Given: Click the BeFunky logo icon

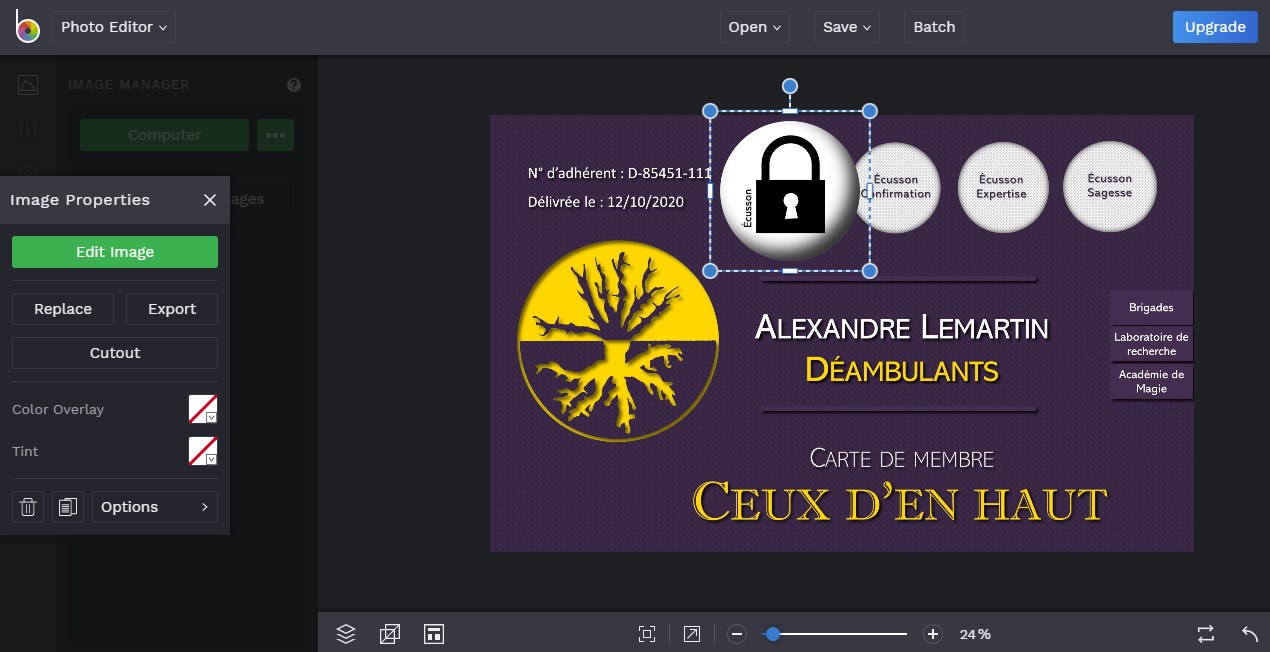Looking at the screenshot, I should point(27,26).
